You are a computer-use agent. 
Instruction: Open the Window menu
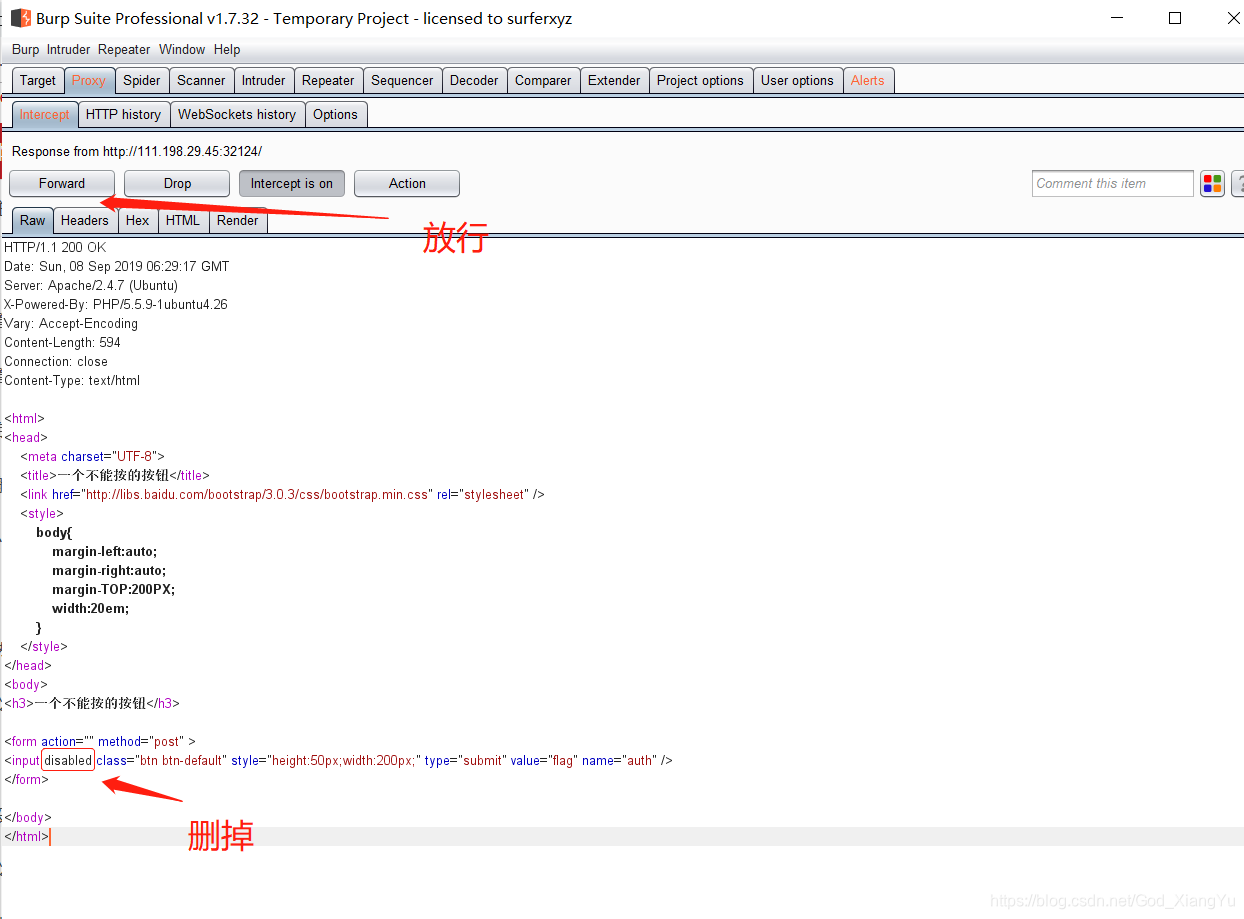pyautogui.click(x=182, y=49)
